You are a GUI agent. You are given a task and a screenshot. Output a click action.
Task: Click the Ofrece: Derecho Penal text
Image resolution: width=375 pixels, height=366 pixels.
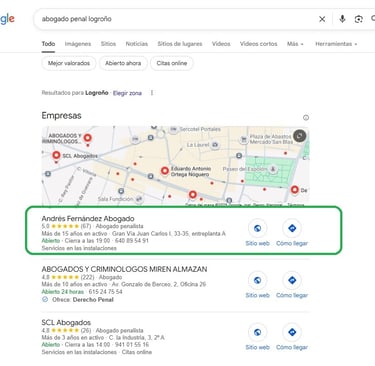click(x=83, y=300)
